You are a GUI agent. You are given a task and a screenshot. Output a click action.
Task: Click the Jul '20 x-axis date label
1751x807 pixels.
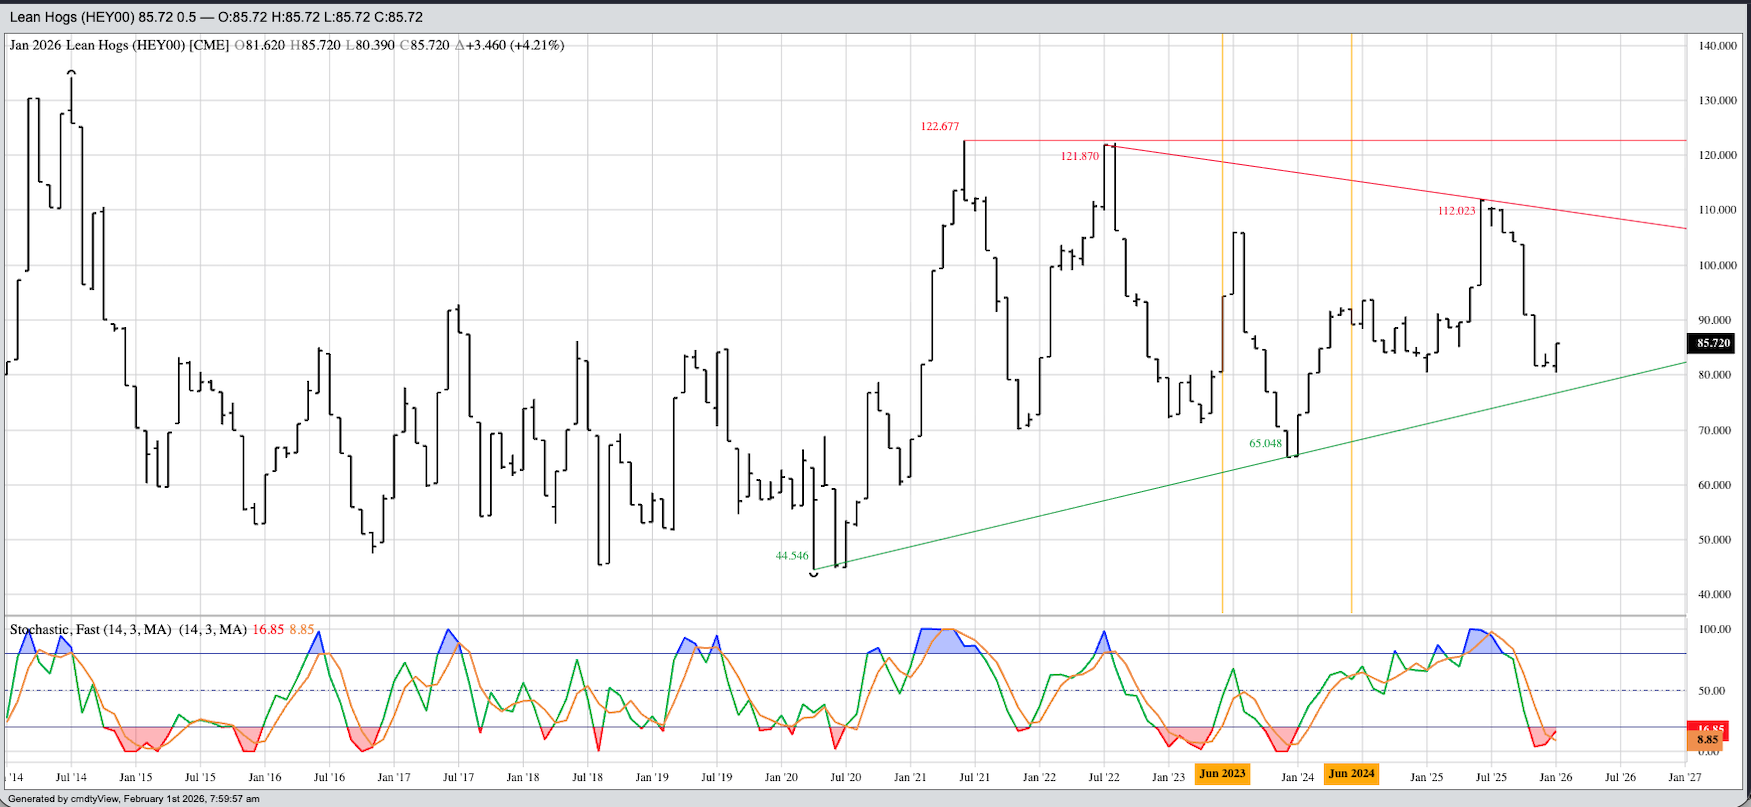pos(845,777)
